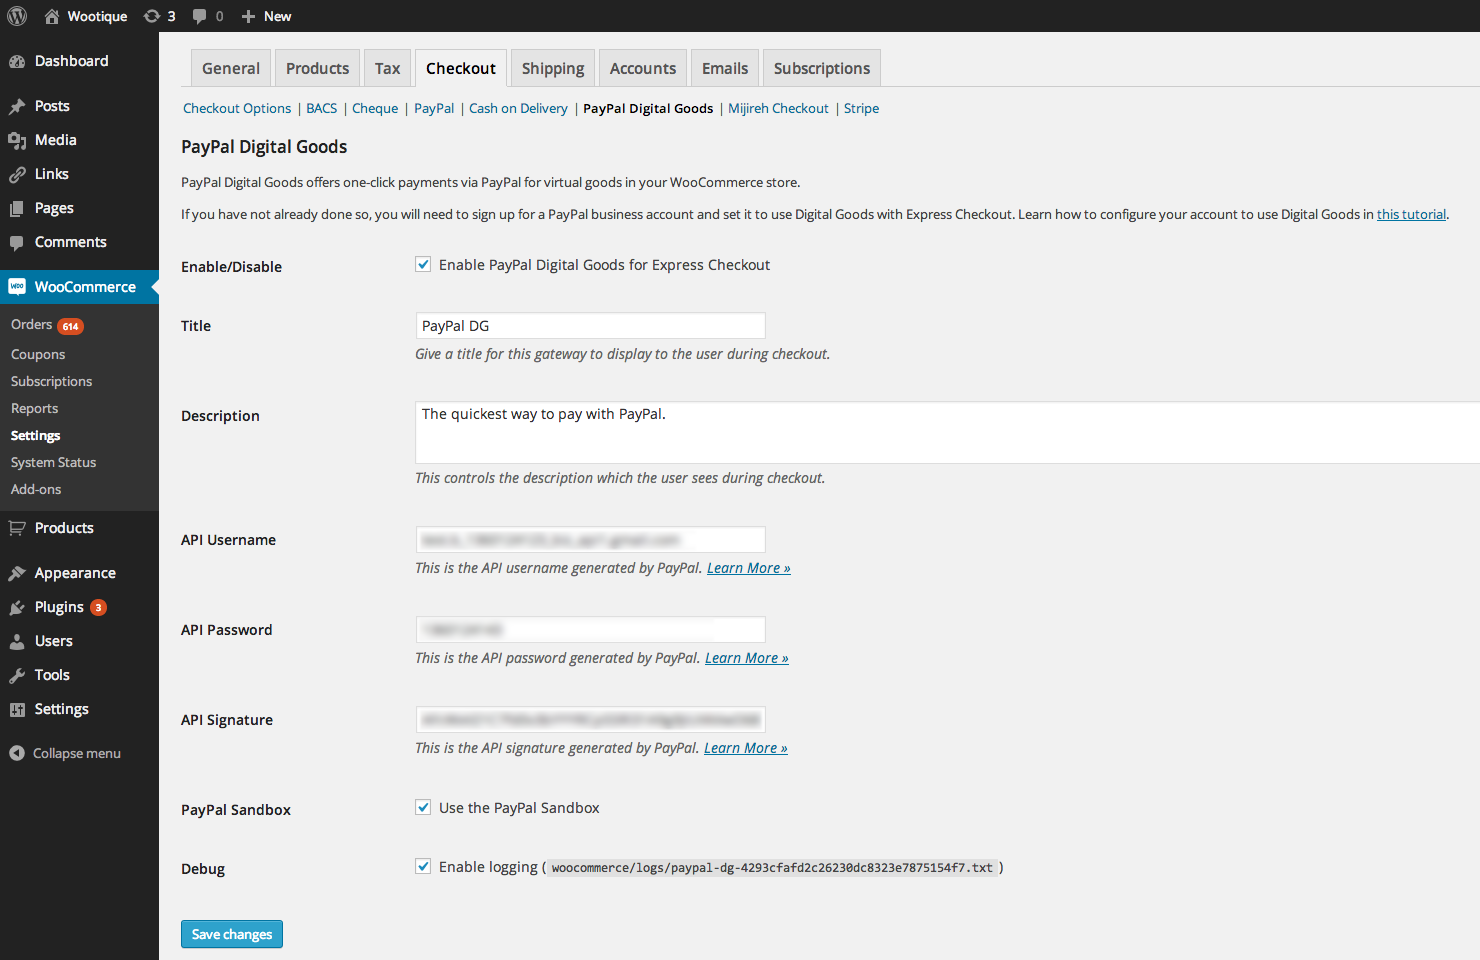Click the log file path paypal-dg text

tap(772, 868)
